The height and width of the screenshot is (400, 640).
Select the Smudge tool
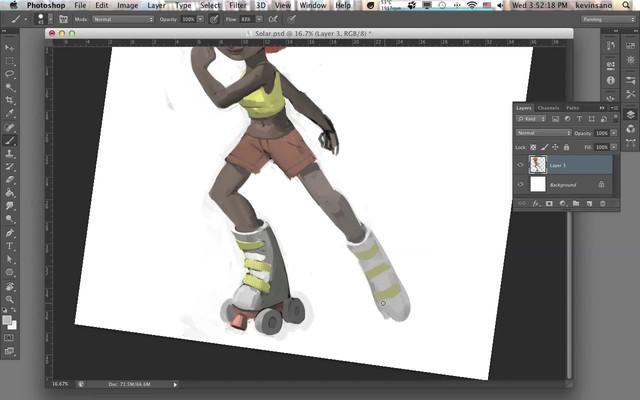tap(9, 206)
